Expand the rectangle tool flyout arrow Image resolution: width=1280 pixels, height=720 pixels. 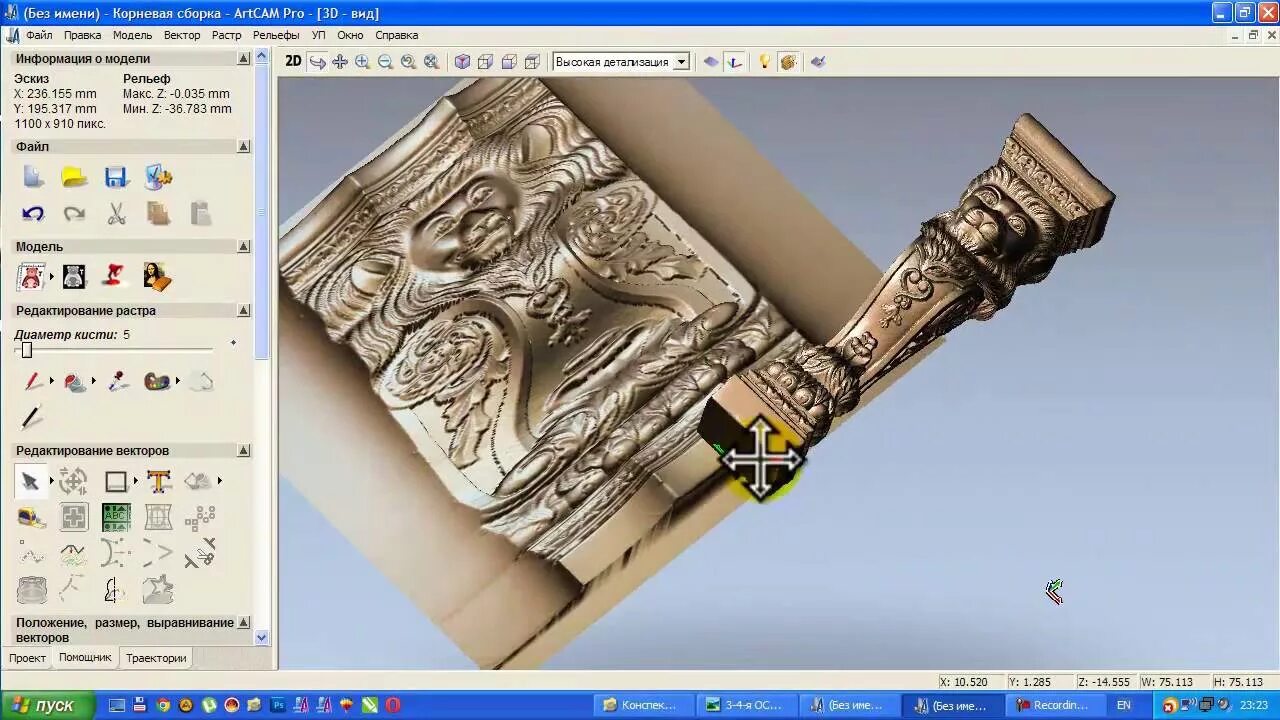[135, 481]
